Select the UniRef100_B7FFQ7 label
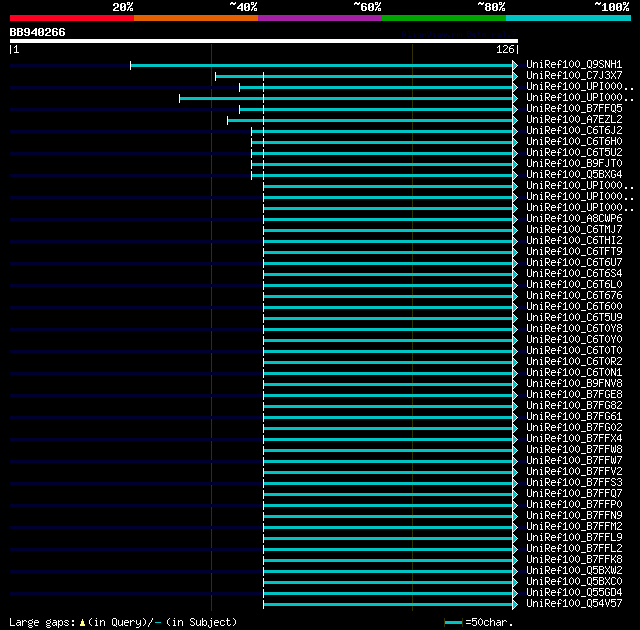The height and width of the screenshot is (630, 640). pyautogui.click(x=574, y=494)
